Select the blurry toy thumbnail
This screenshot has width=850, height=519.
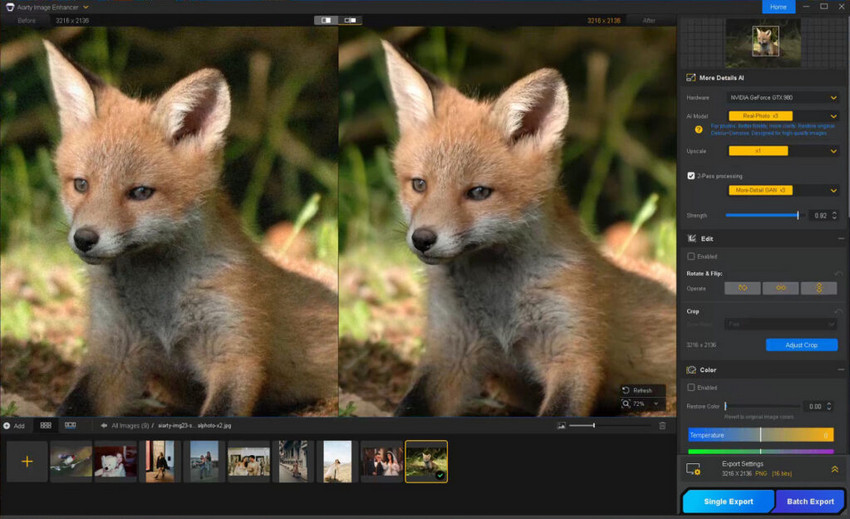71,462
